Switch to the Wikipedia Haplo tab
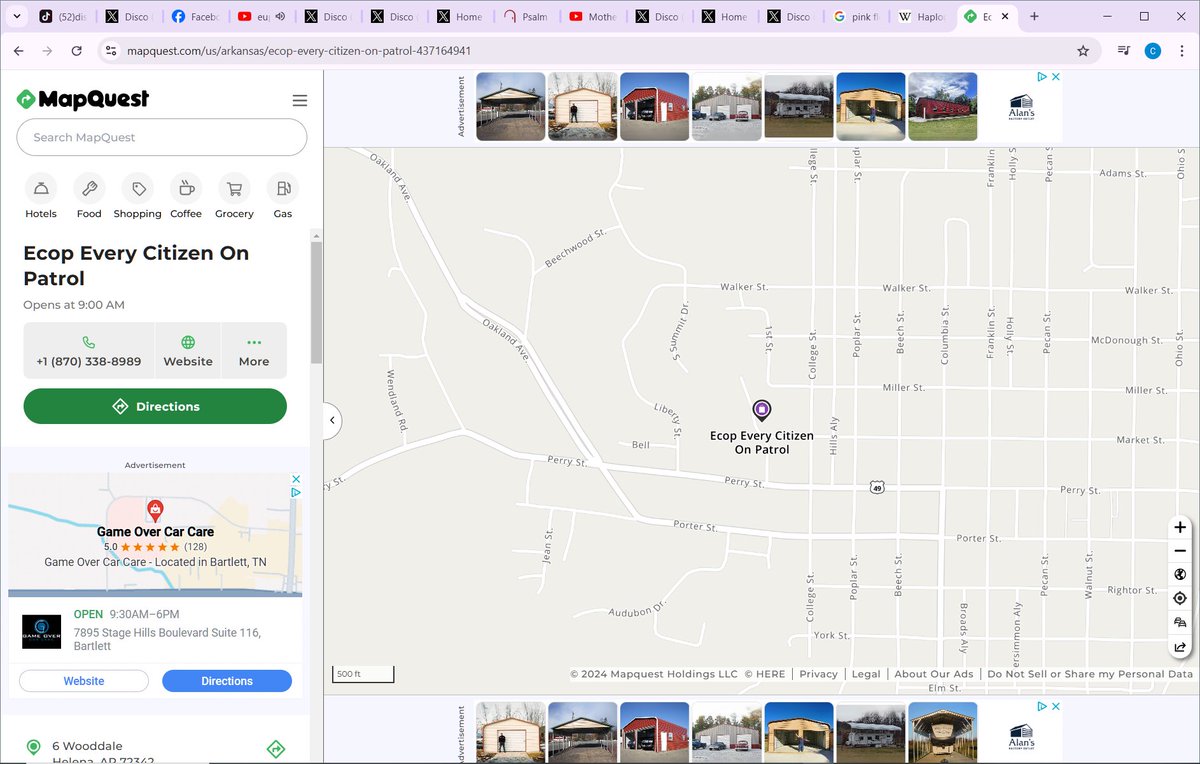Image resolution: width=1200 pixels, height=764 pixels. click(922, 17)
